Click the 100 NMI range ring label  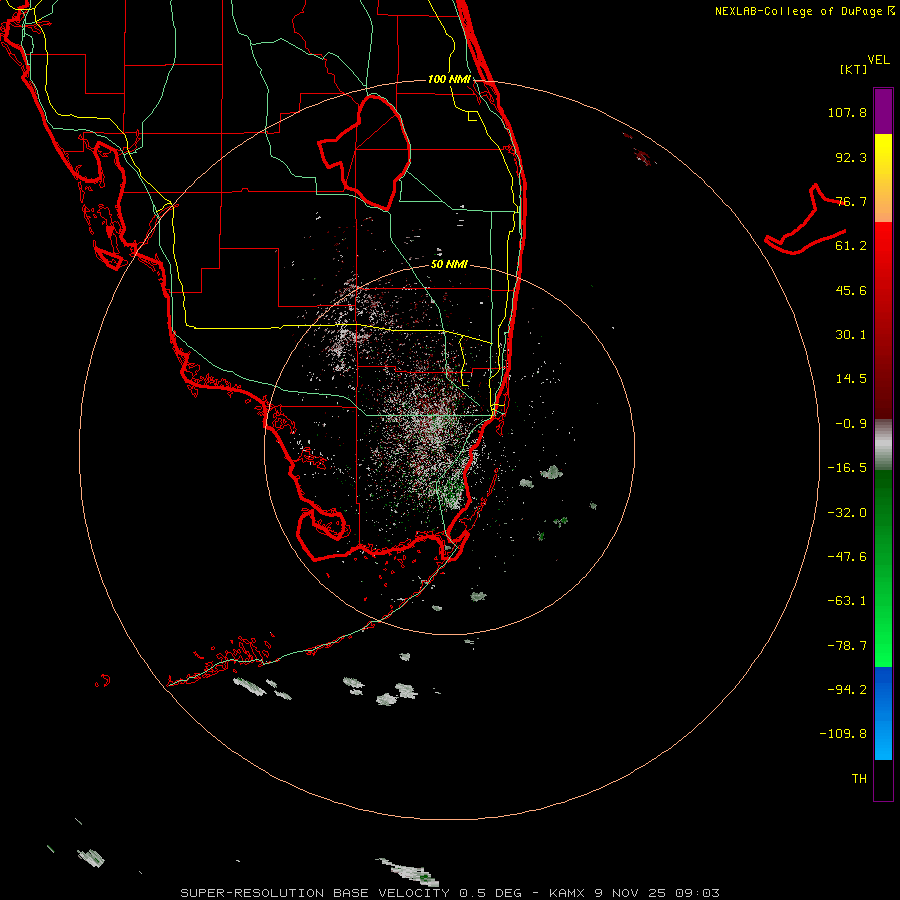[x=449, y=79]
